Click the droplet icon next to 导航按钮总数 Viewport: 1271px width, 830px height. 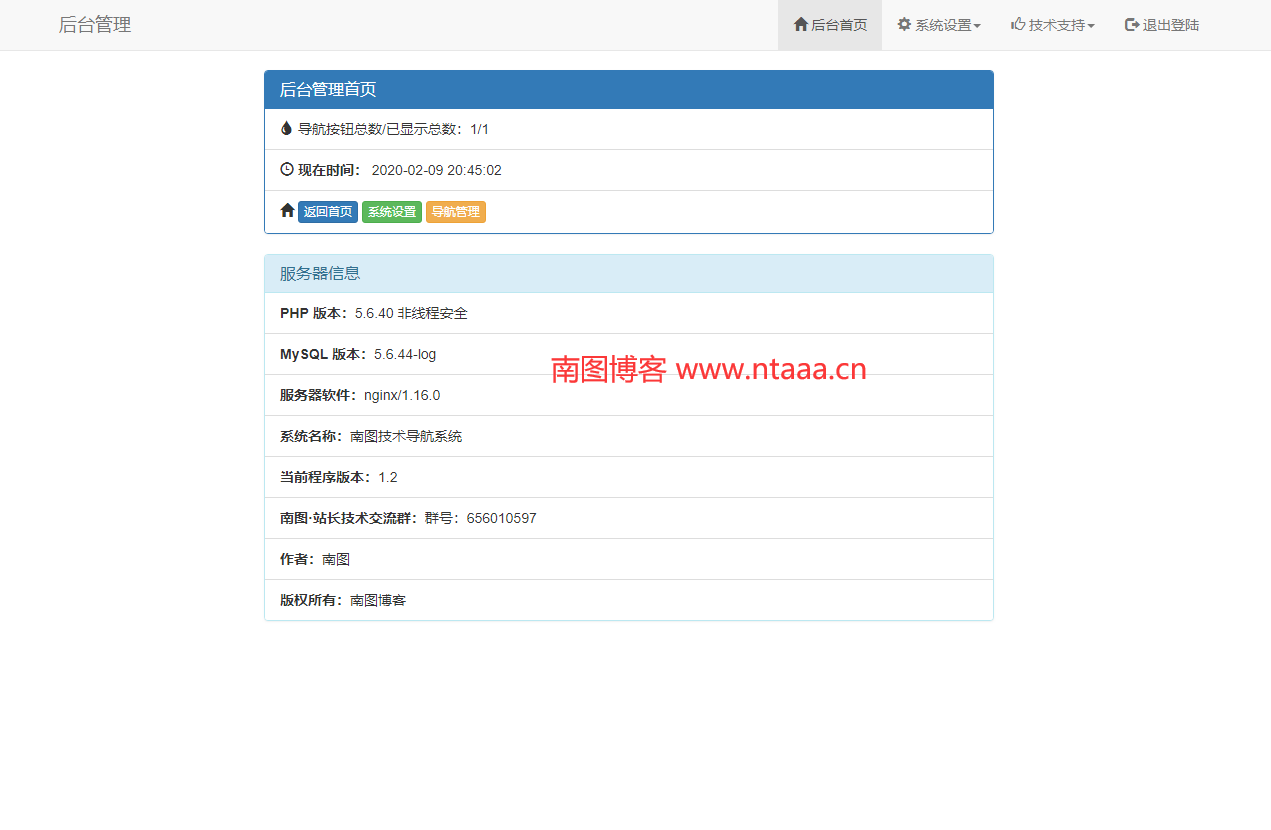(286, 129)
